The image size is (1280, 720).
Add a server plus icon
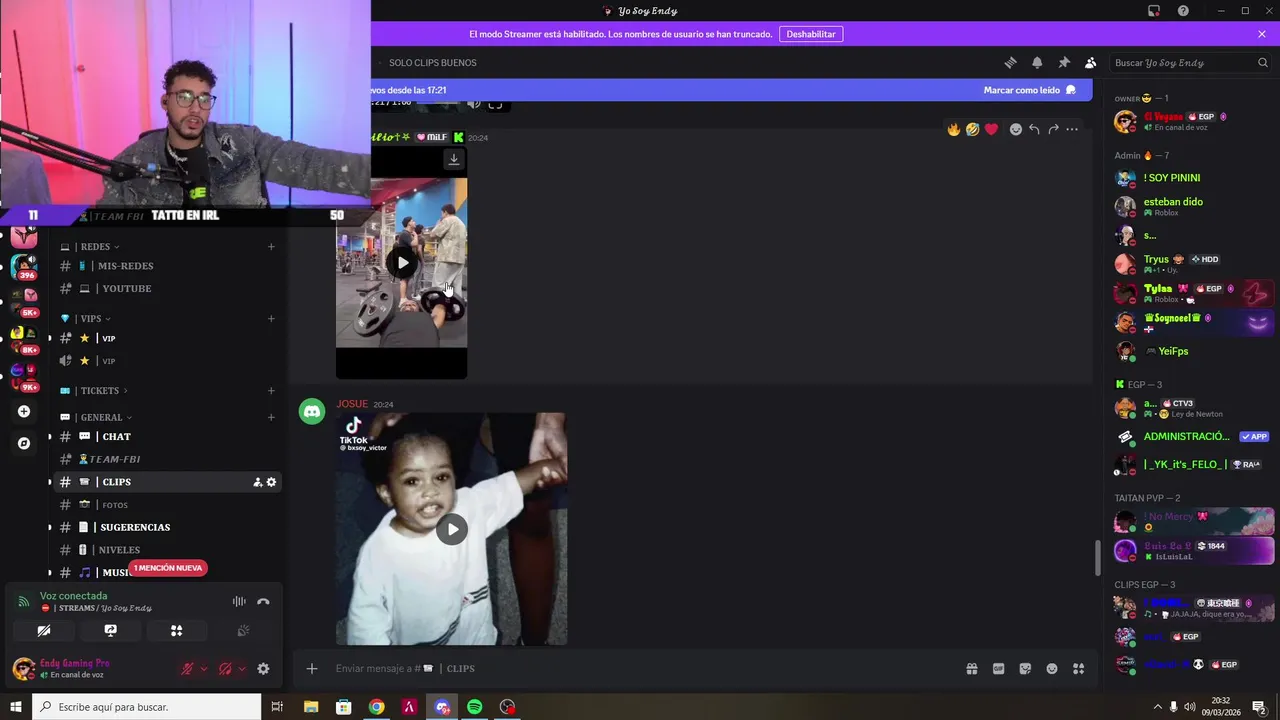coord(24,411)
